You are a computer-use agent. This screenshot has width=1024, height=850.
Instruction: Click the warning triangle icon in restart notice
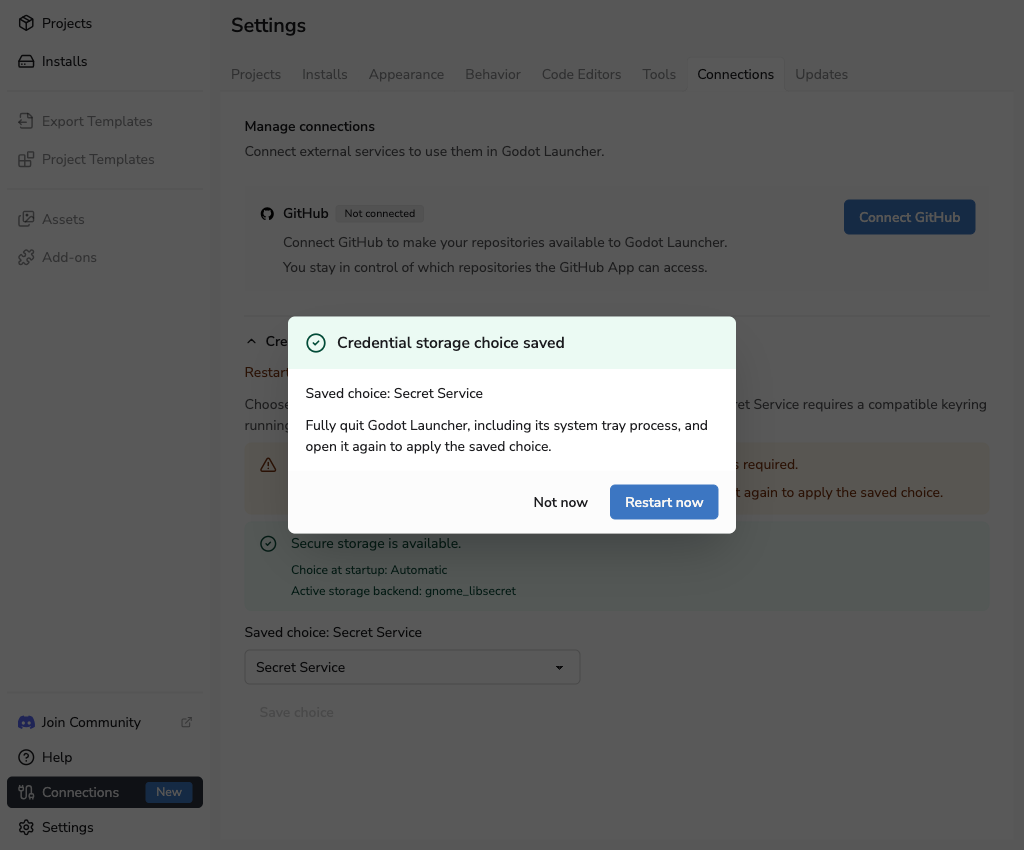click(x=268, y=465)
